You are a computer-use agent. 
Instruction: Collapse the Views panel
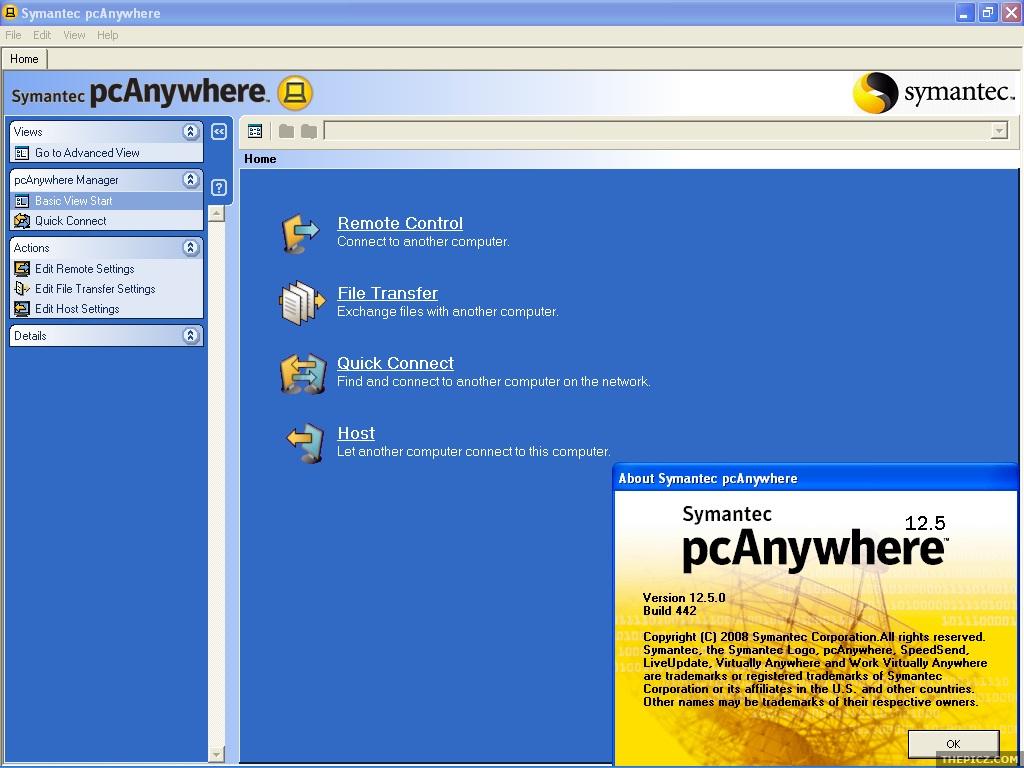(190, 132)
